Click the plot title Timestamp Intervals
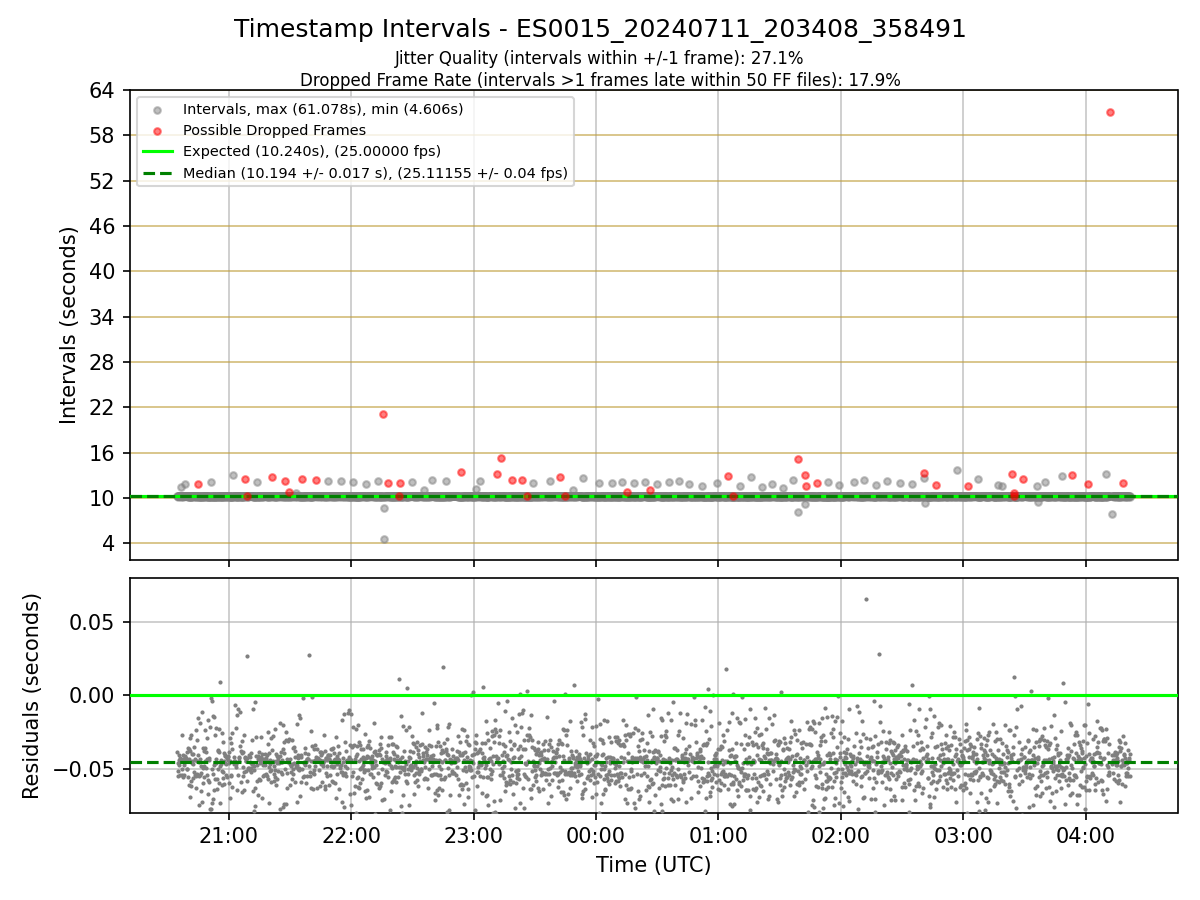 (x=600, y=29)
